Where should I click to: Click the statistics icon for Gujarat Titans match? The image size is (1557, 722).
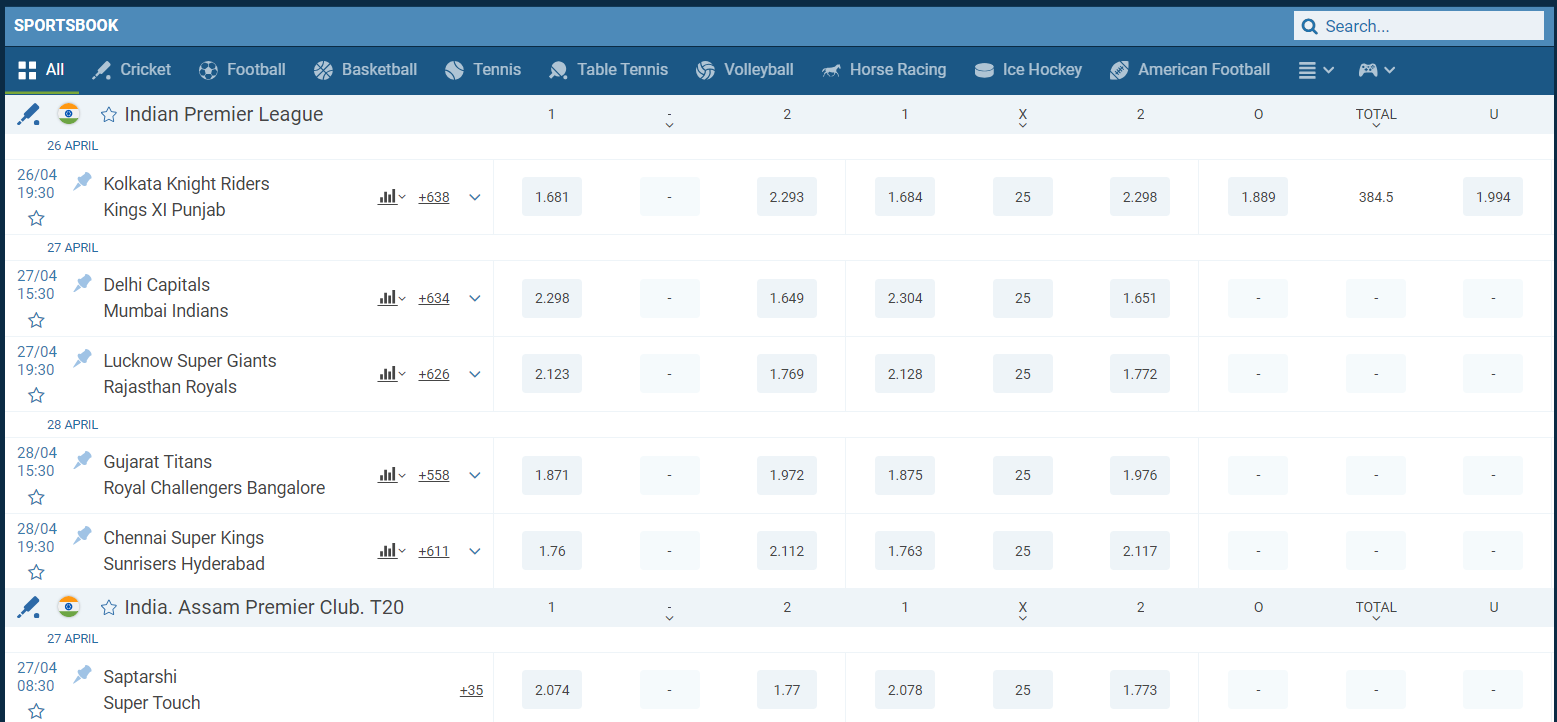(x=387, y=475)
